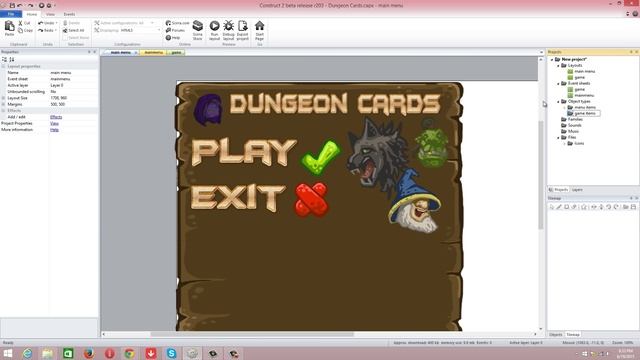Click the Debug layout bug icon
The image size is (640, 360).
229,26
